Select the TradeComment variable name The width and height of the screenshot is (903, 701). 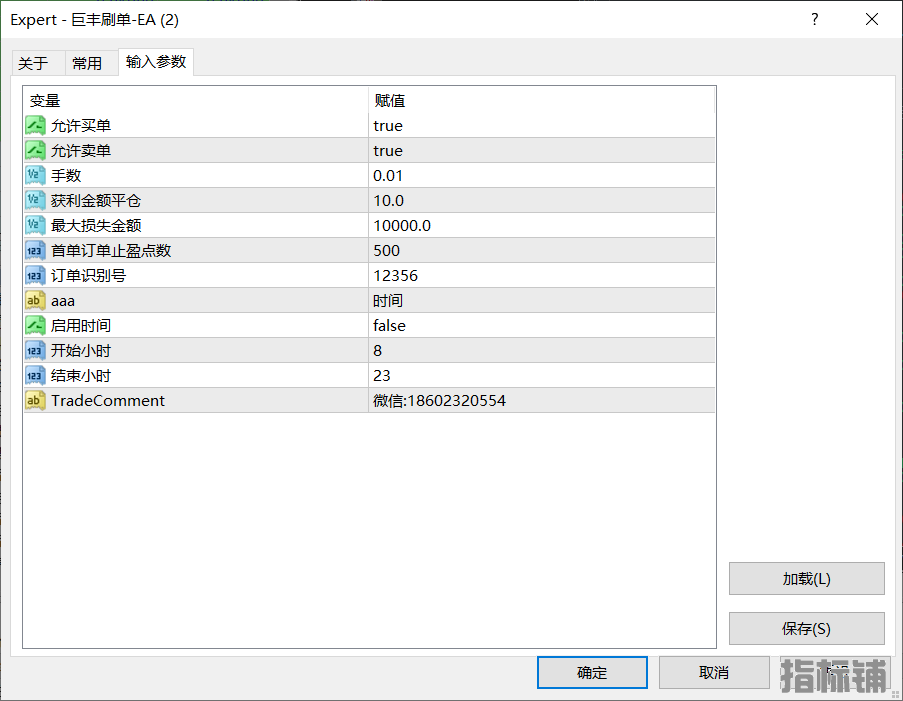click(x=108, y=400)
